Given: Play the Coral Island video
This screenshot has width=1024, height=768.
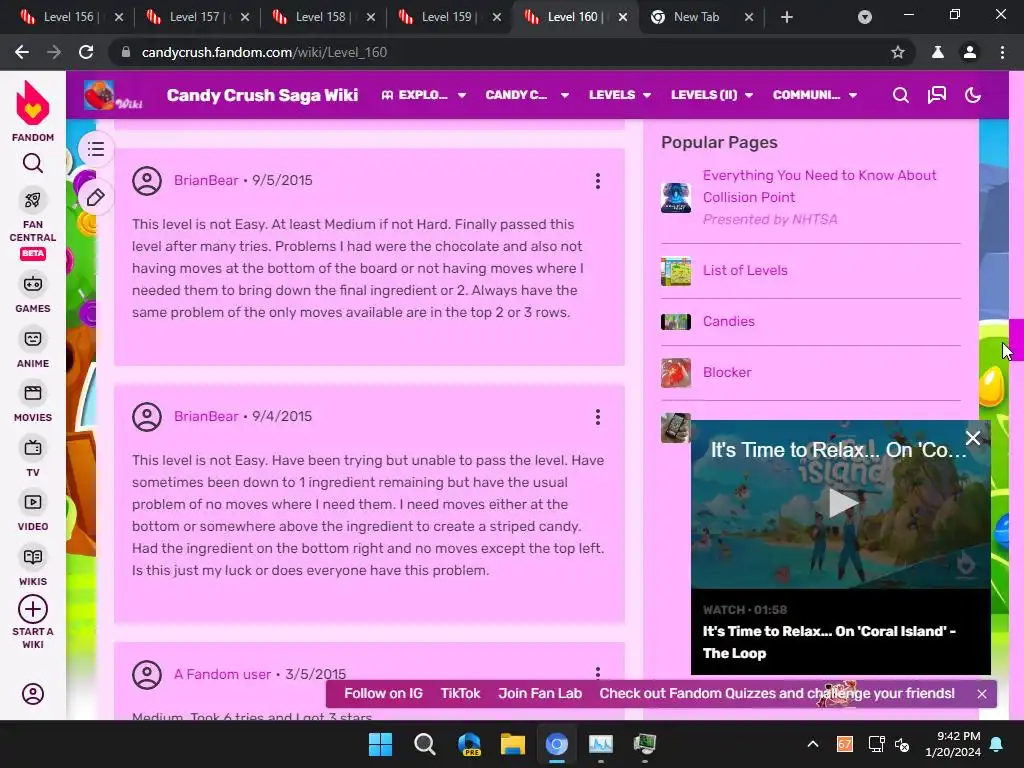Looking at the screenshot, I should click(x=841, y=503).
